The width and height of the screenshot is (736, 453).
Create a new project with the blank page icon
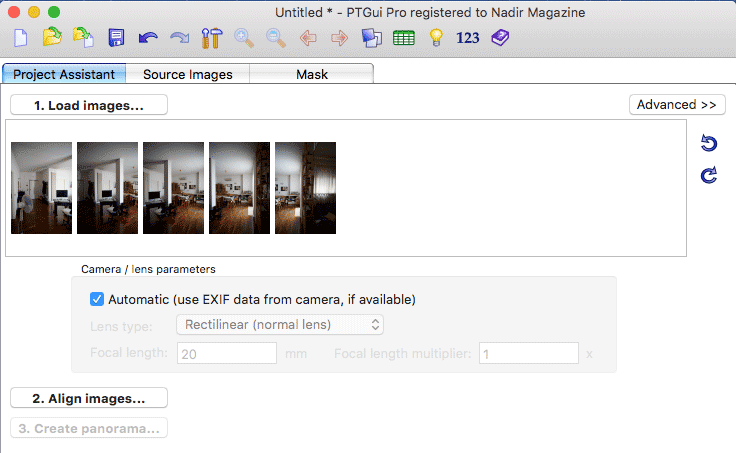21,38
